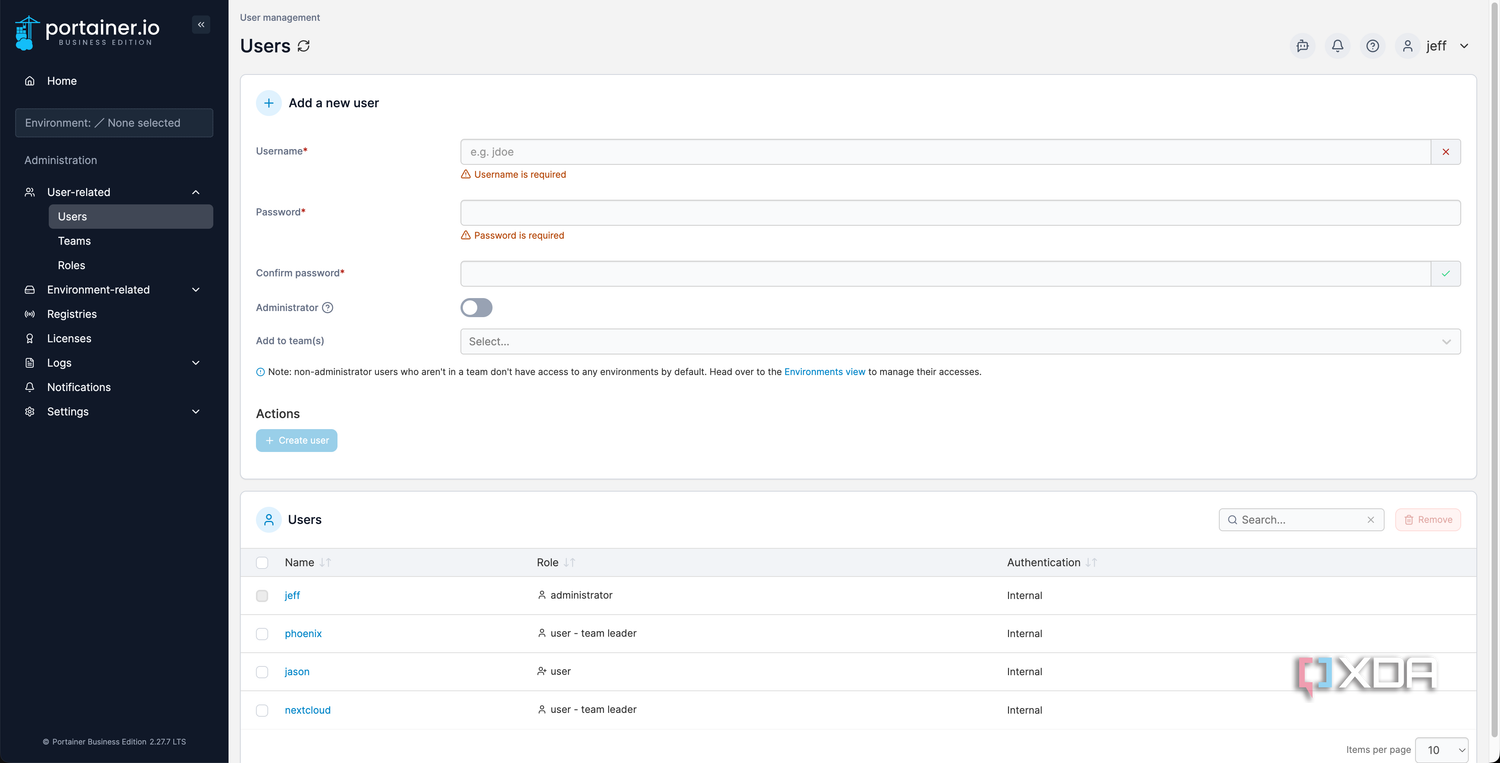Sort users by the Authentication column arrows
The width and height of the screenshot is (1500, 763).
tap(1091, 563)
